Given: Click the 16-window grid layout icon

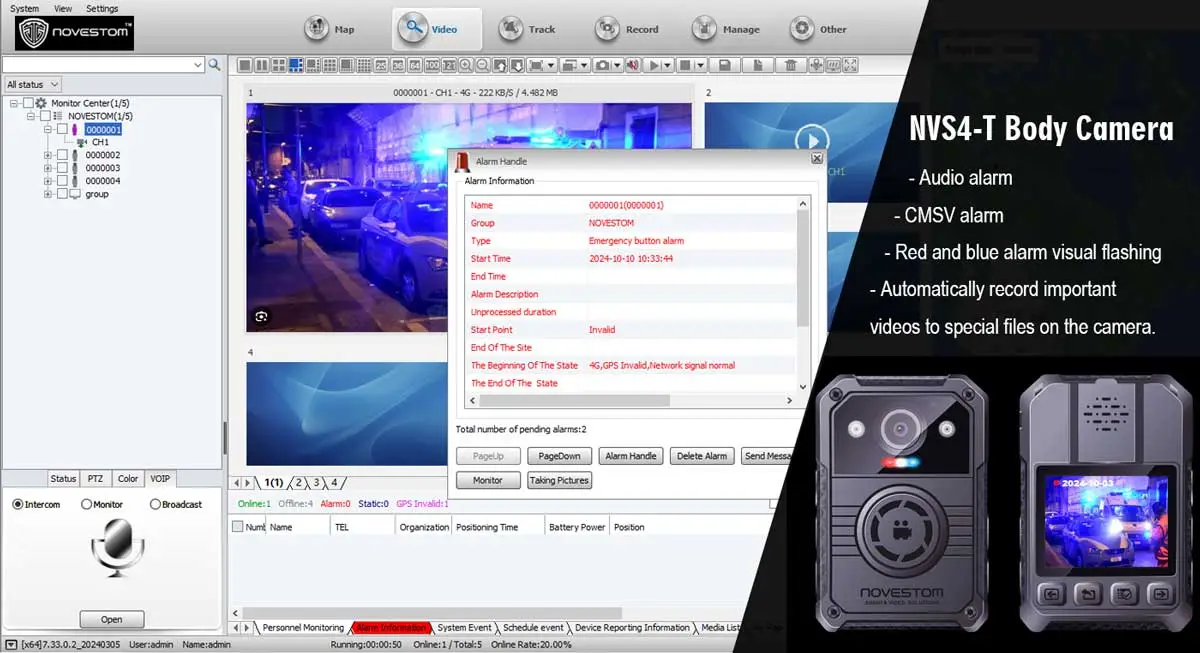Looking at the screenshot, I should [x=364, y=65].
